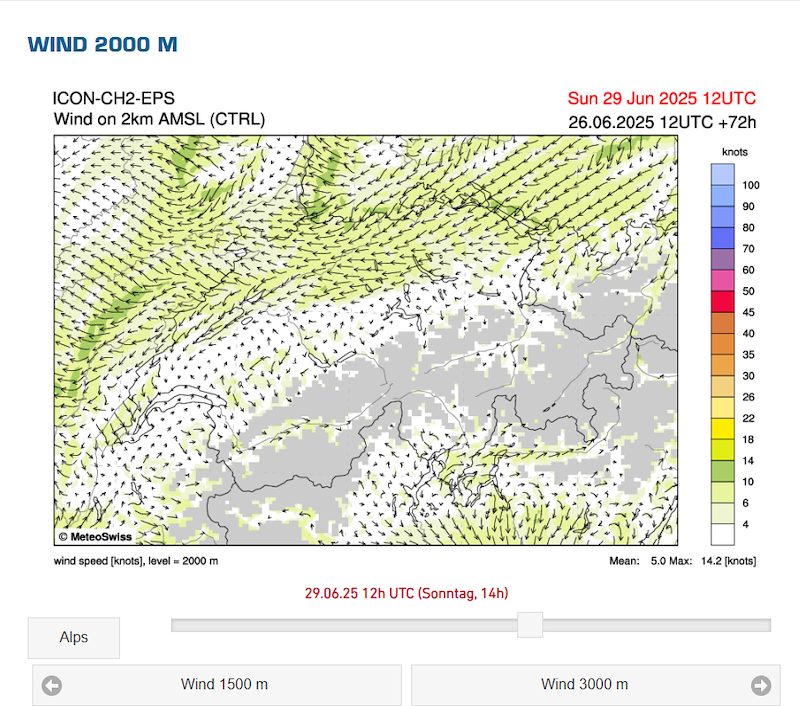Click the purple 60 knots legend swatch
Viewport: 800px width, 706px height.
722,259
